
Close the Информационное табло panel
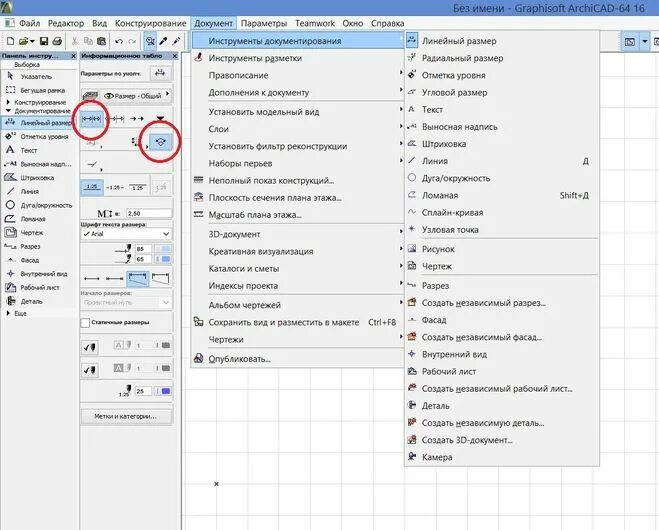tap(175, 56)
